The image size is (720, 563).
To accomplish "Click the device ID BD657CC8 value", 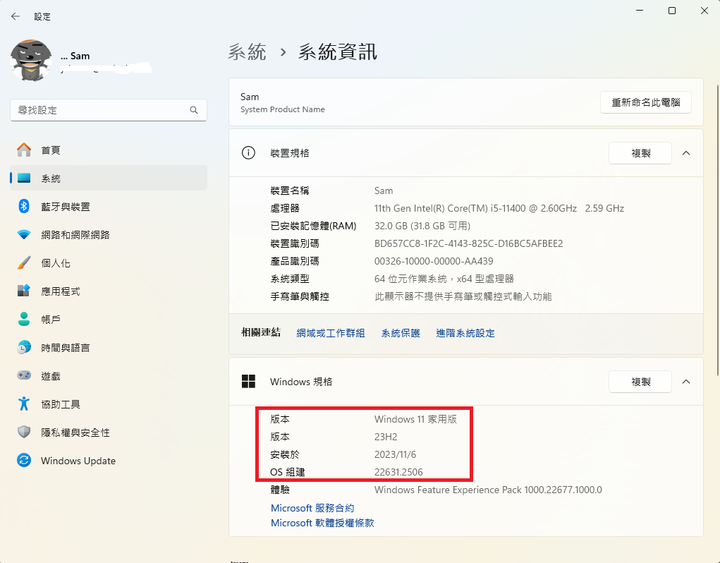I will [469, 243].
